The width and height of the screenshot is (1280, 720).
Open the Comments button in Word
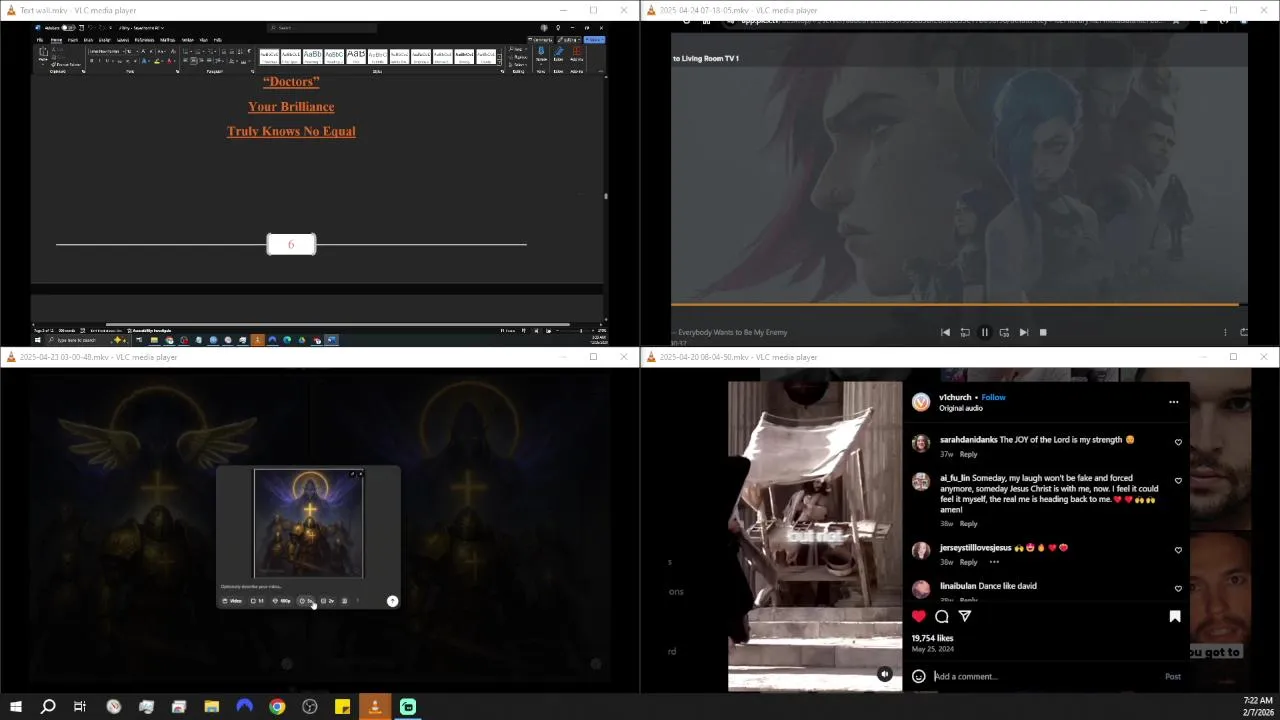click(x=540, y=40)
